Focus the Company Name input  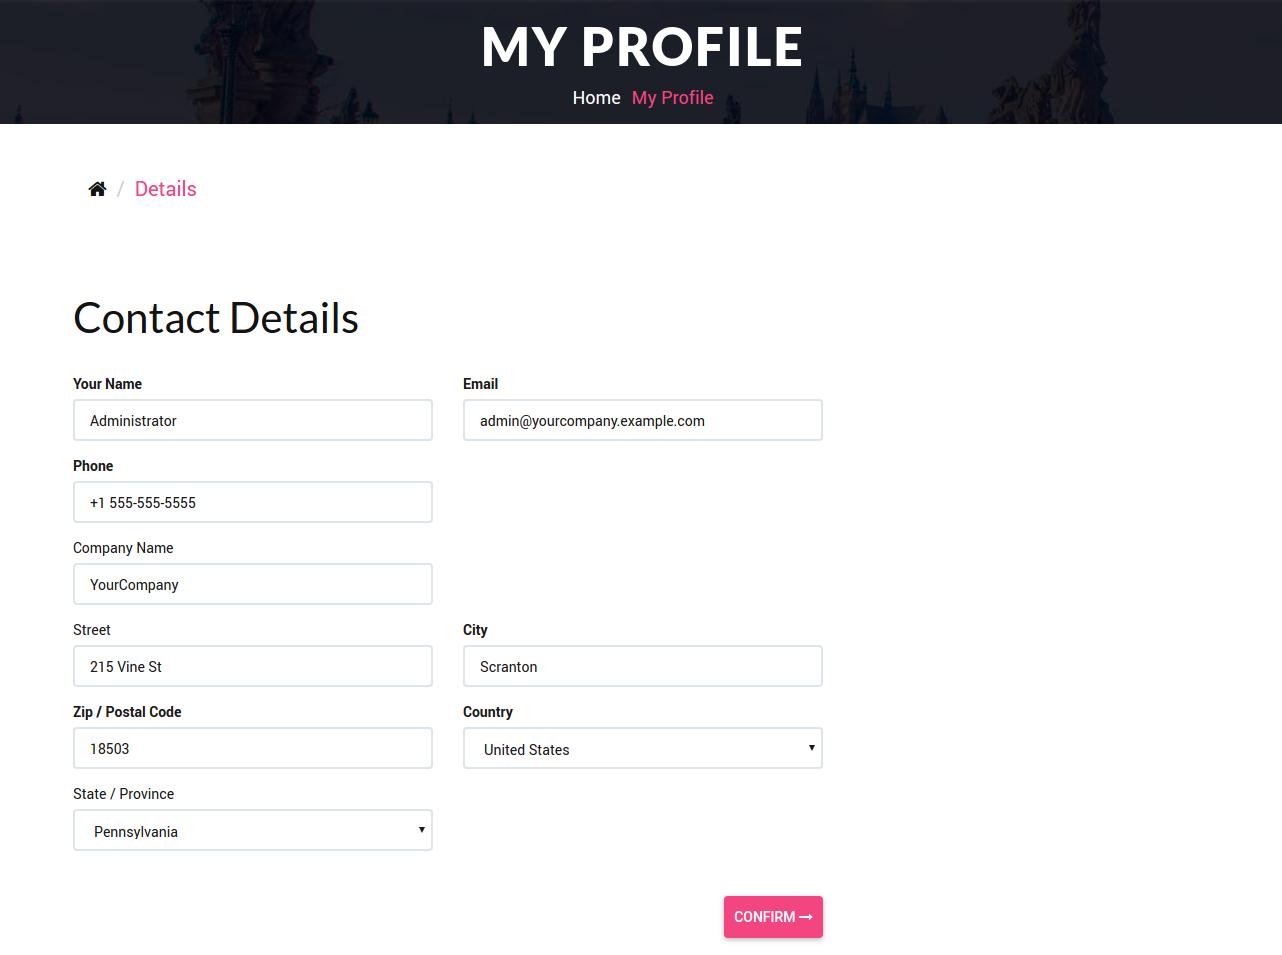tap(253, 584)
